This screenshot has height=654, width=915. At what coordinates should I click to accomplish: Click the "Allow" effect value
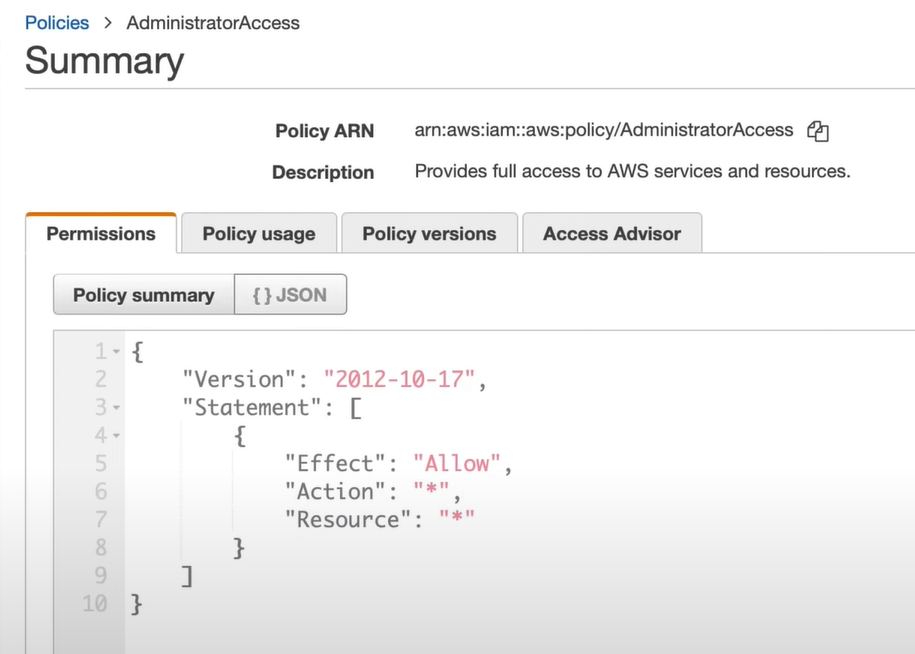point(457,464)
